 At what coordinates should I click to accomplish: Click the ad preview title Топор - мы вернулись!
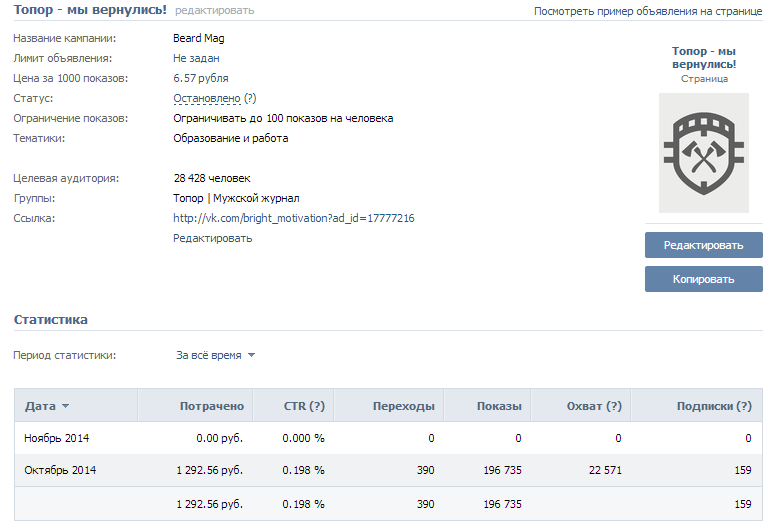703,57
